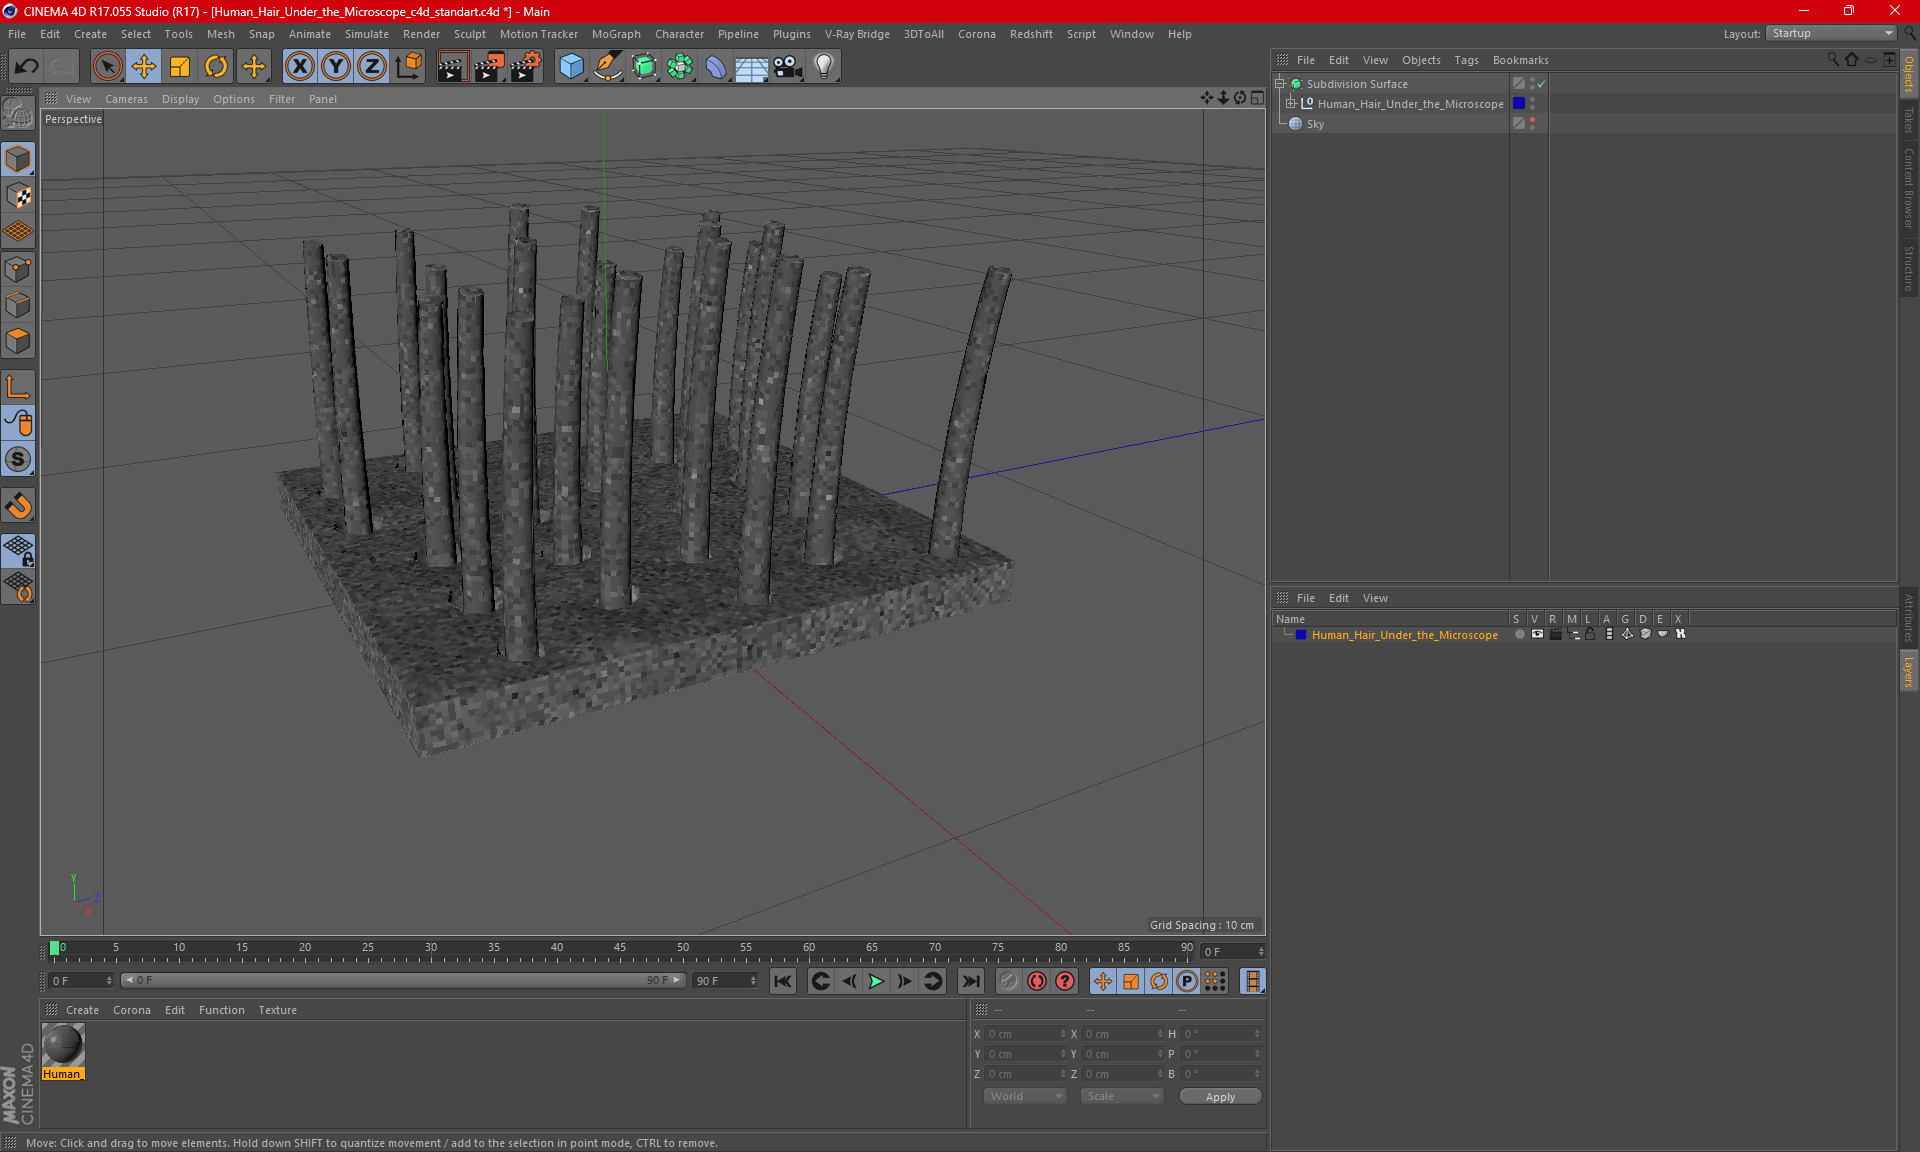Toggle layer Lock icon
Image resolution: width=1920 pixels, height=1152 pixels.
click(1590, 634)
